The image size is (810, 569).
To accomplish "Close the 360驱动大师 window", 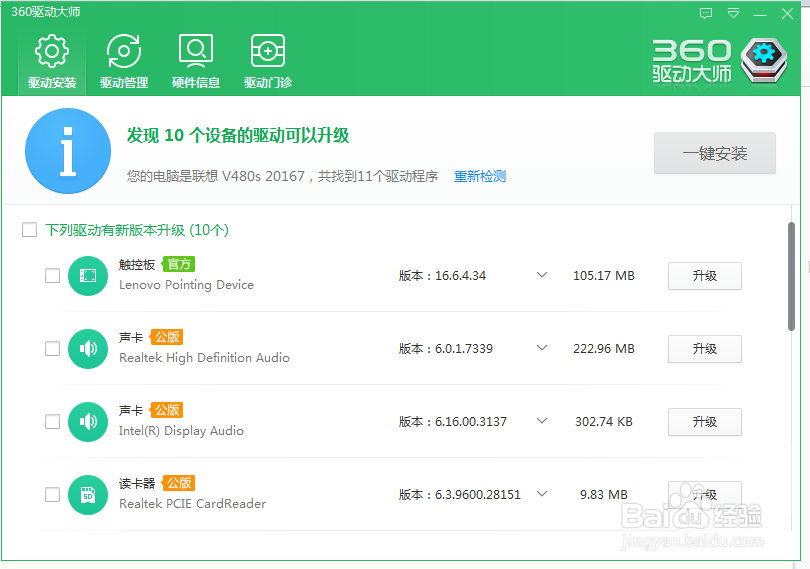I will click(x=787, y=13).
